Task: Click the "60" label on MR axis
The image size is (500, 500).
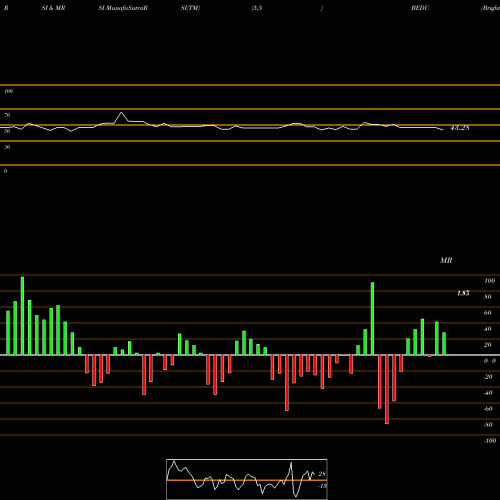Action: coord(487,313)
